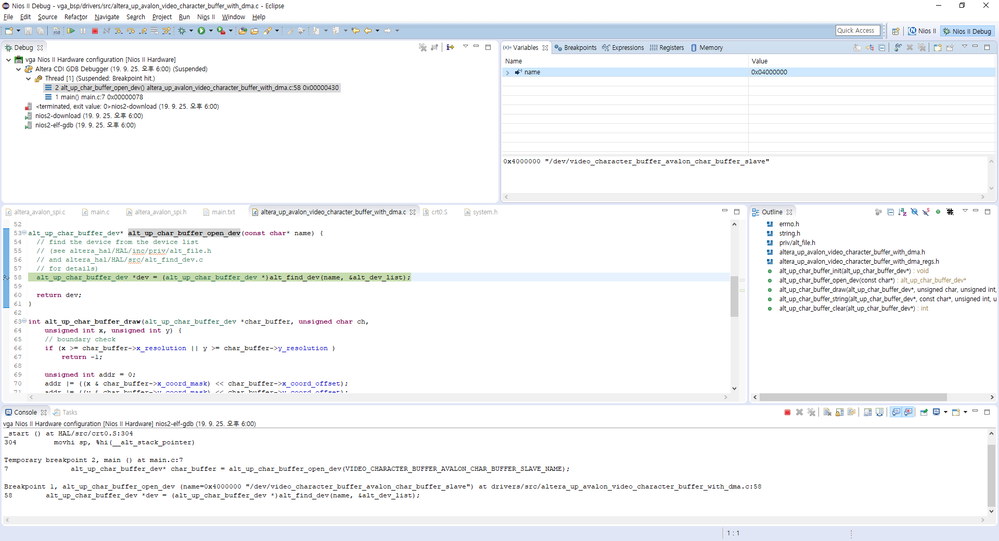
Task: Toggle code folding at line 63
Action: (25, 322)
